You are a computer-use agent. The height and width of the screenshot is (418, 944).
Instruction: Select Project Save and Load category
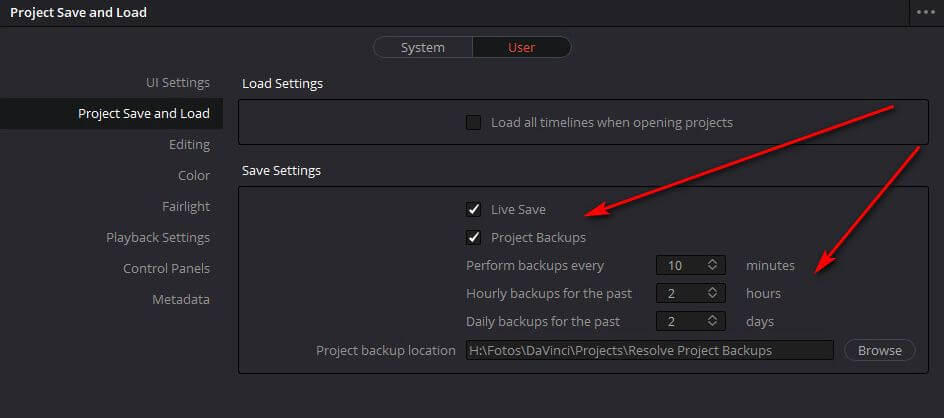[x=144, y=113]
